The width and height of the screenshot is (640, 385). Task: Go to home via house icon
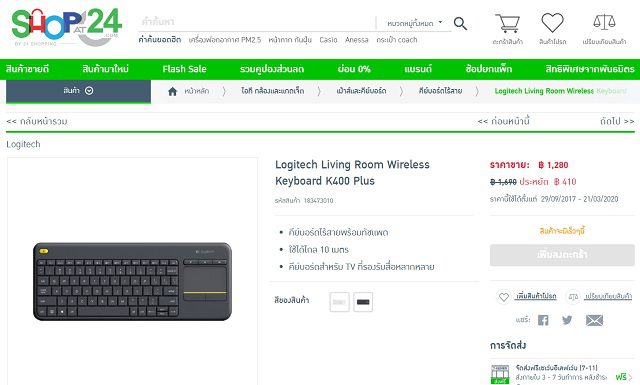(x=172, y=91)
